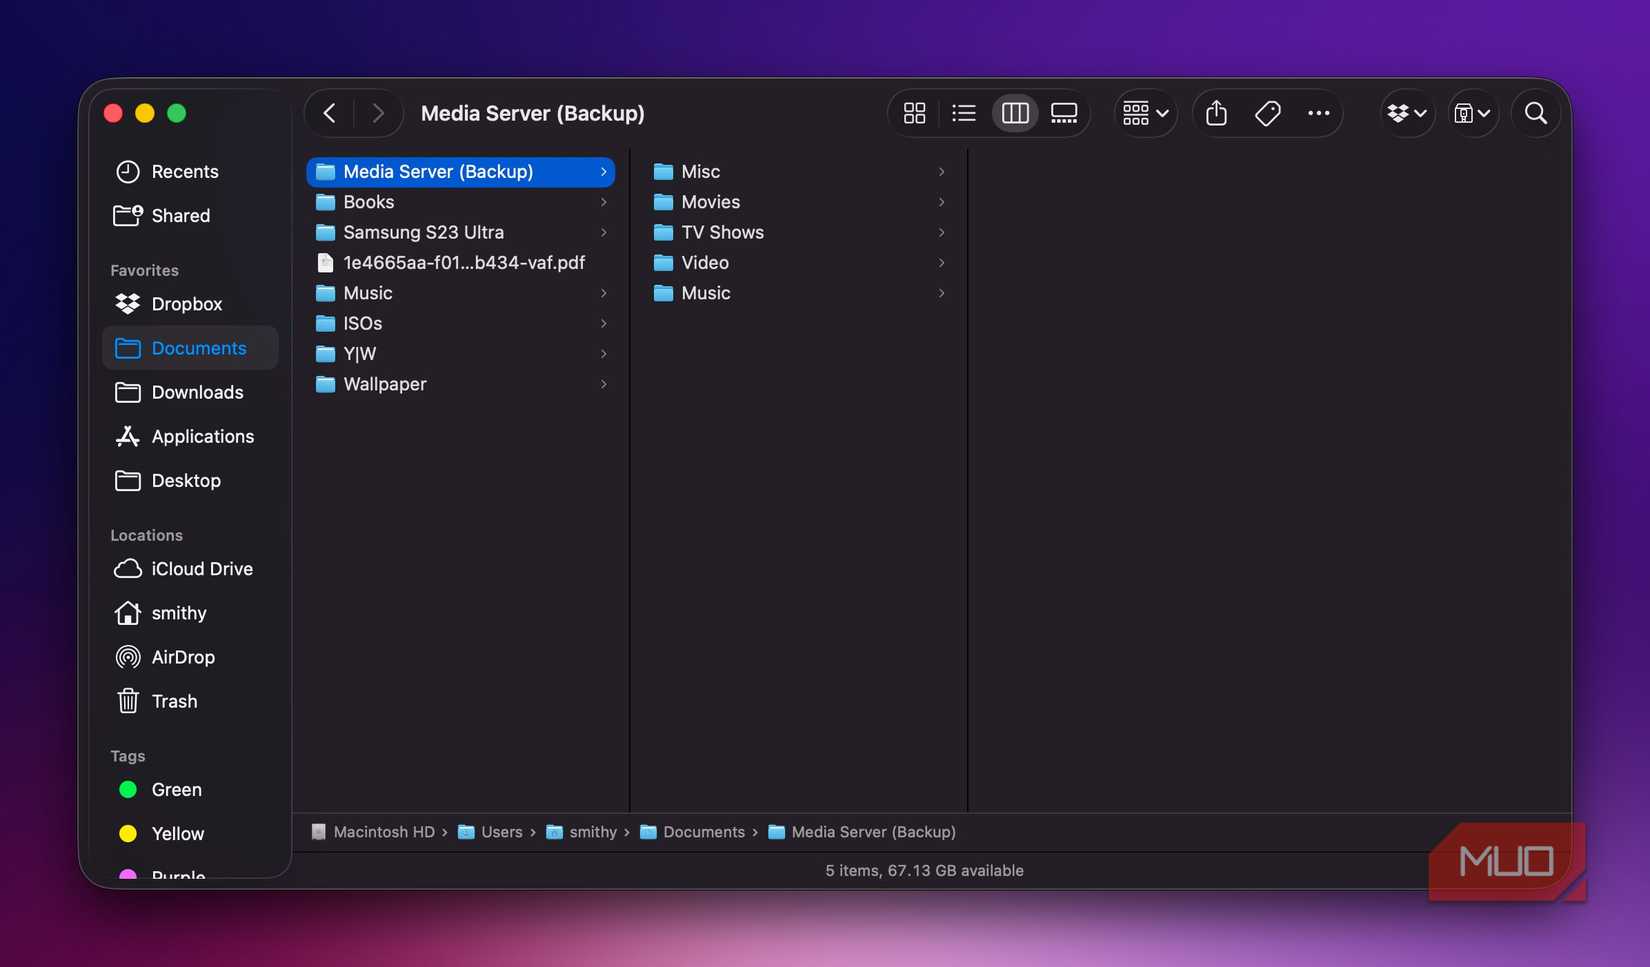Click the Share icon in toolbar
Screen dimensions: 1650x967
tap(1216, 114)
